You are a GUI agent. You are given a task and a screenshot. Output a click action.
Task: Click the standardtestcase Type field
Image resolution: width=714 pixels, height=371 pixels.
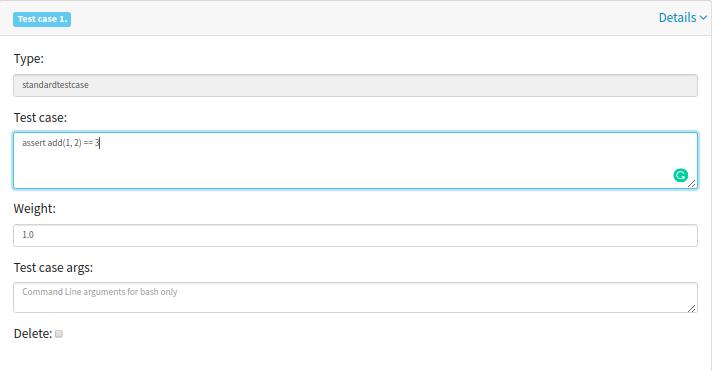click(355, 85)
